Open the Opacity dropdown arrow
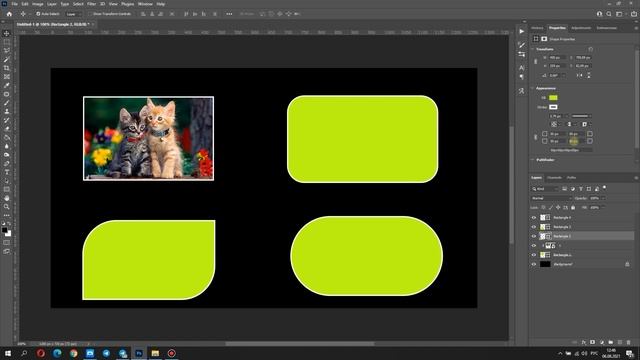 point(603,198)
